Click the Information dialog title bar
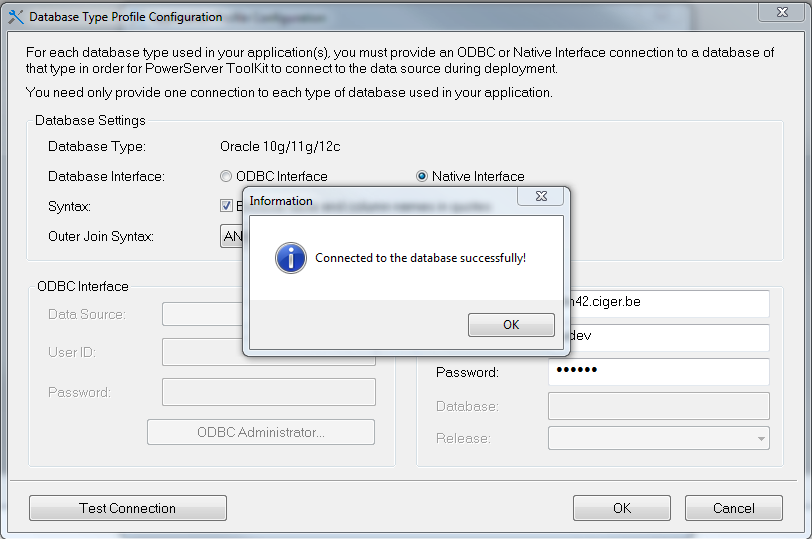 click(380, 200)
